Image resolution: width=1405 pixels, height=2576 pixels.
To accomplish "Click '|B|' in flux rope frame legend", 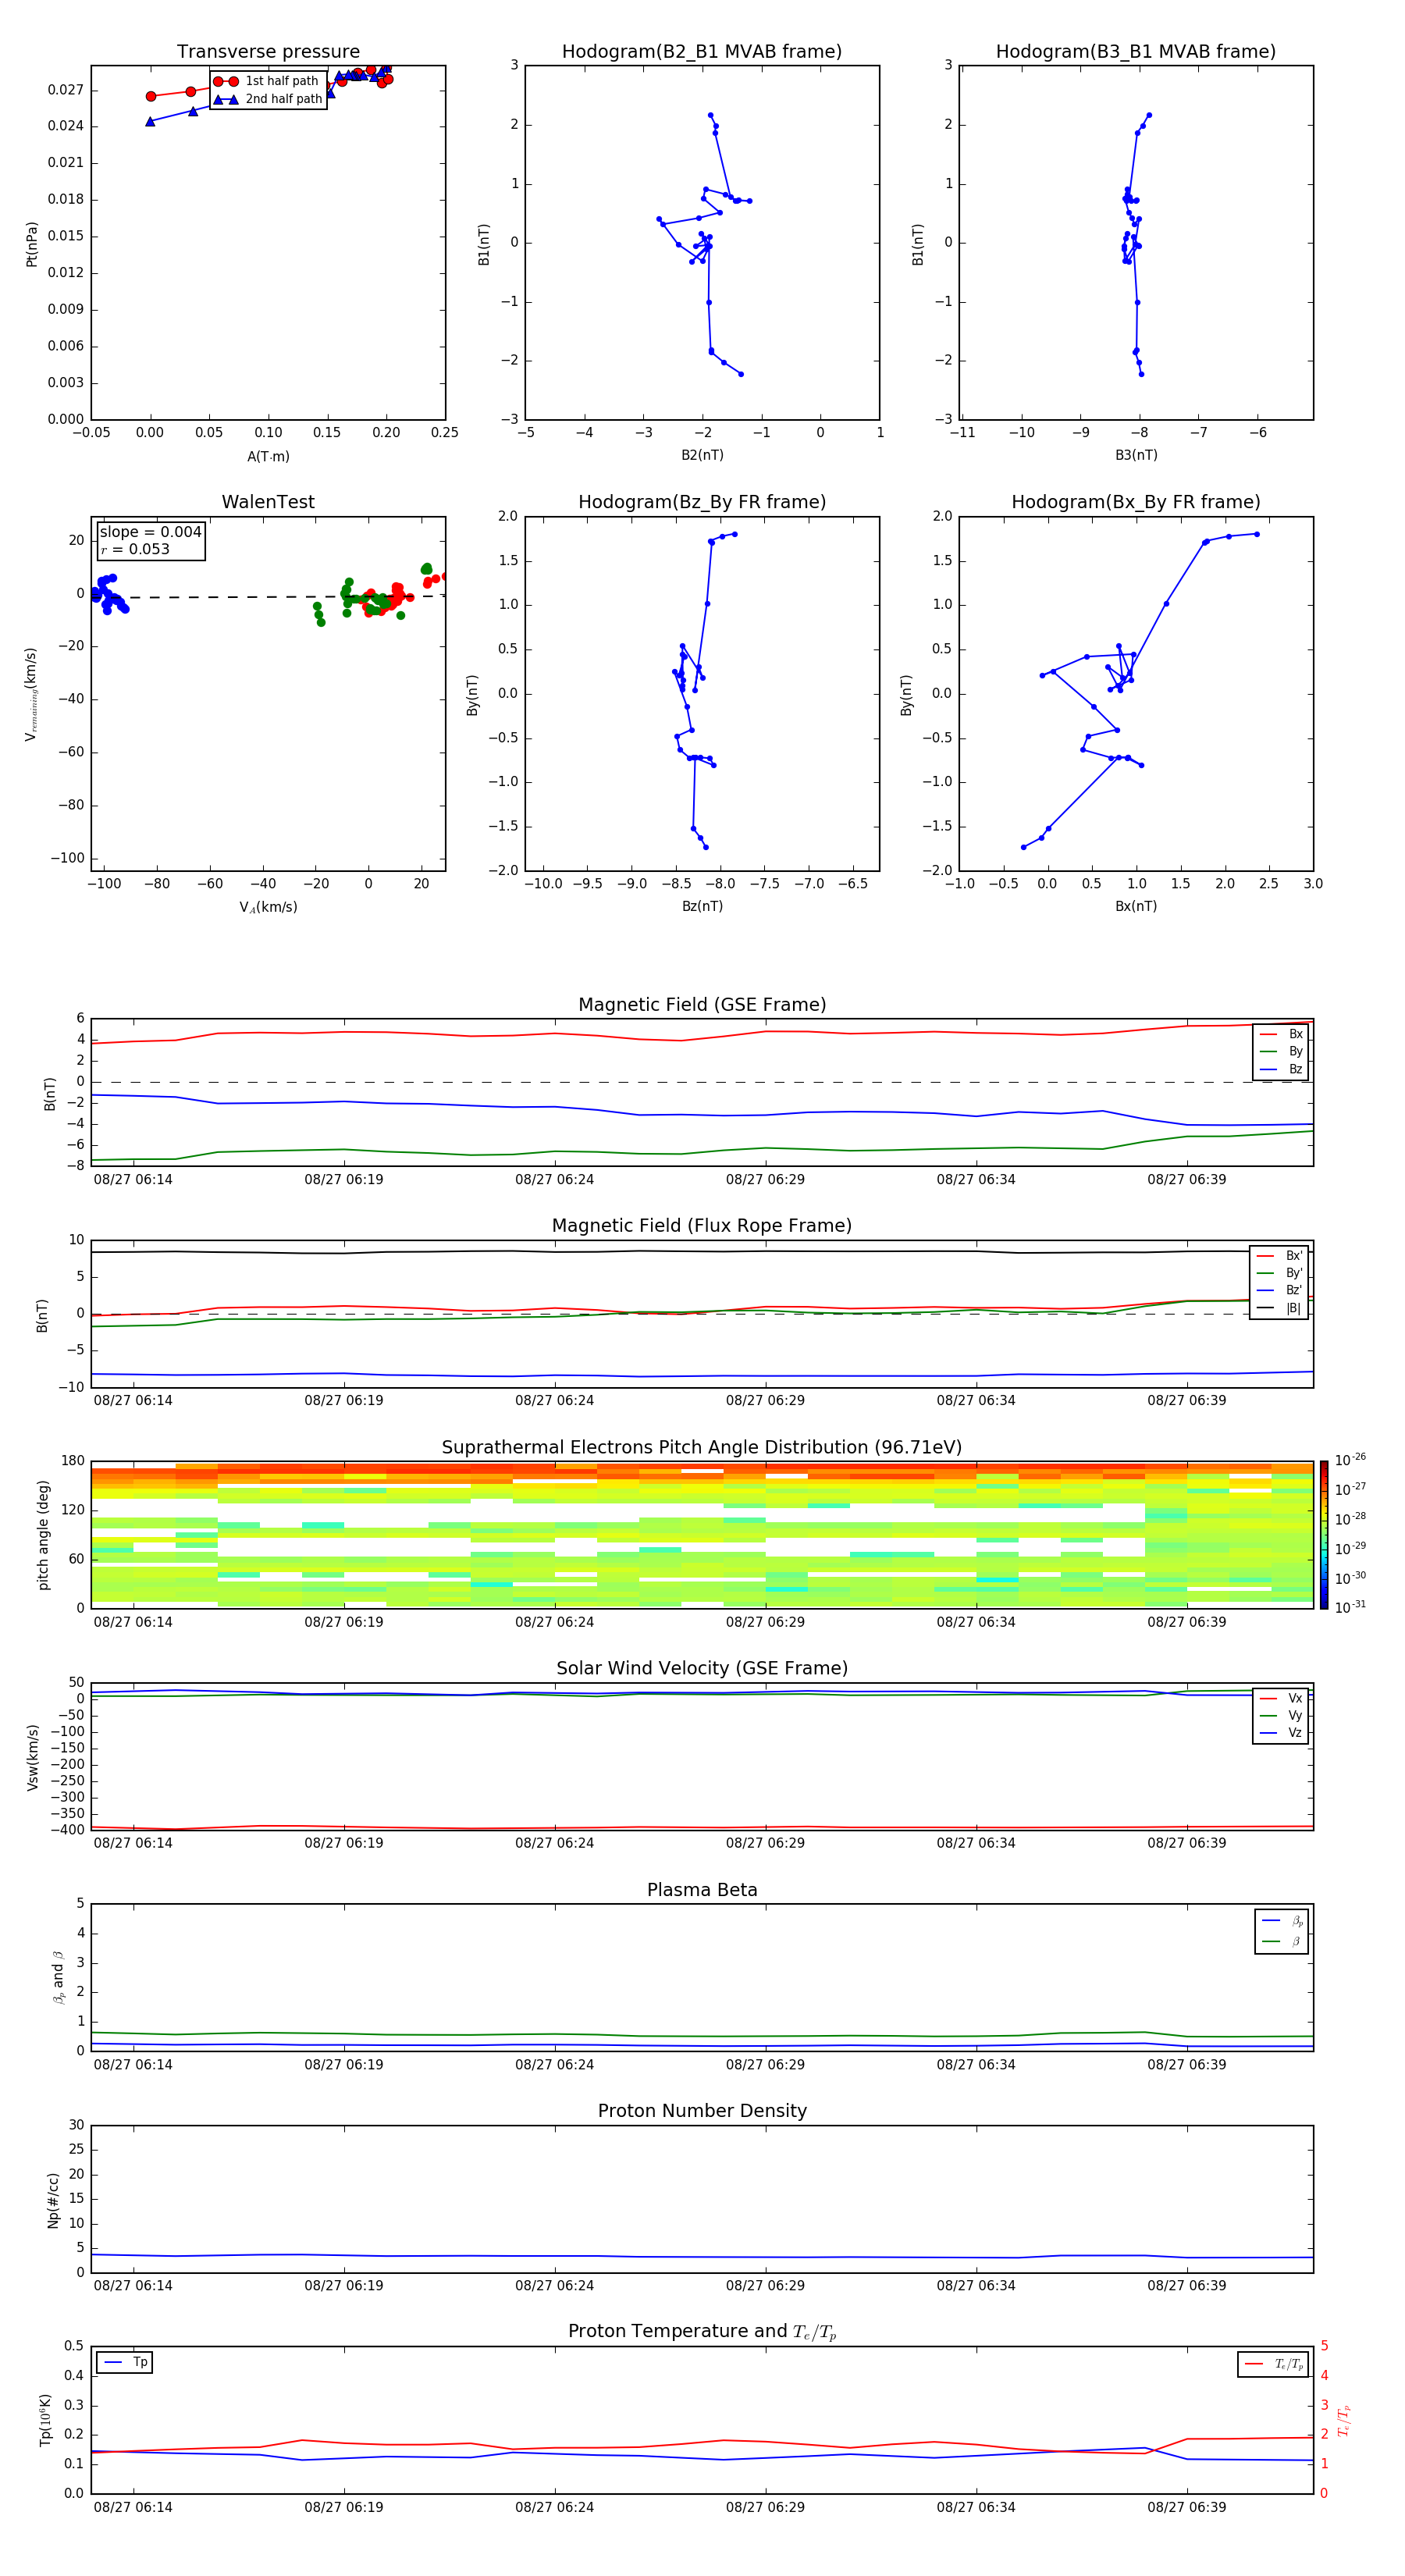I will pos(1294,1308).
